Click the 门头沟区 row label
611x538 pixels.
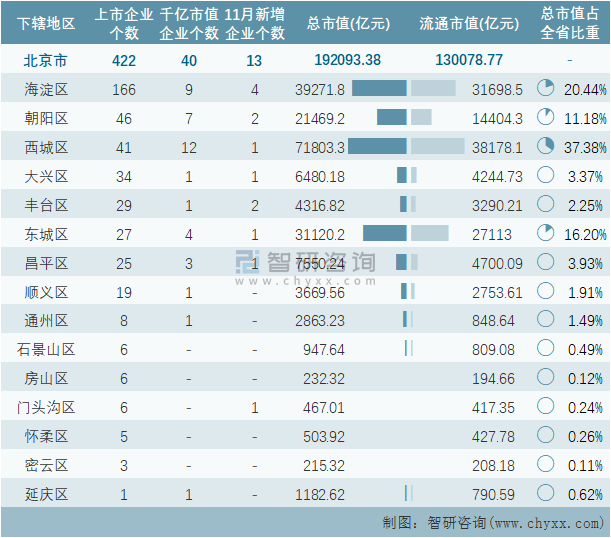tap(47, 407)
